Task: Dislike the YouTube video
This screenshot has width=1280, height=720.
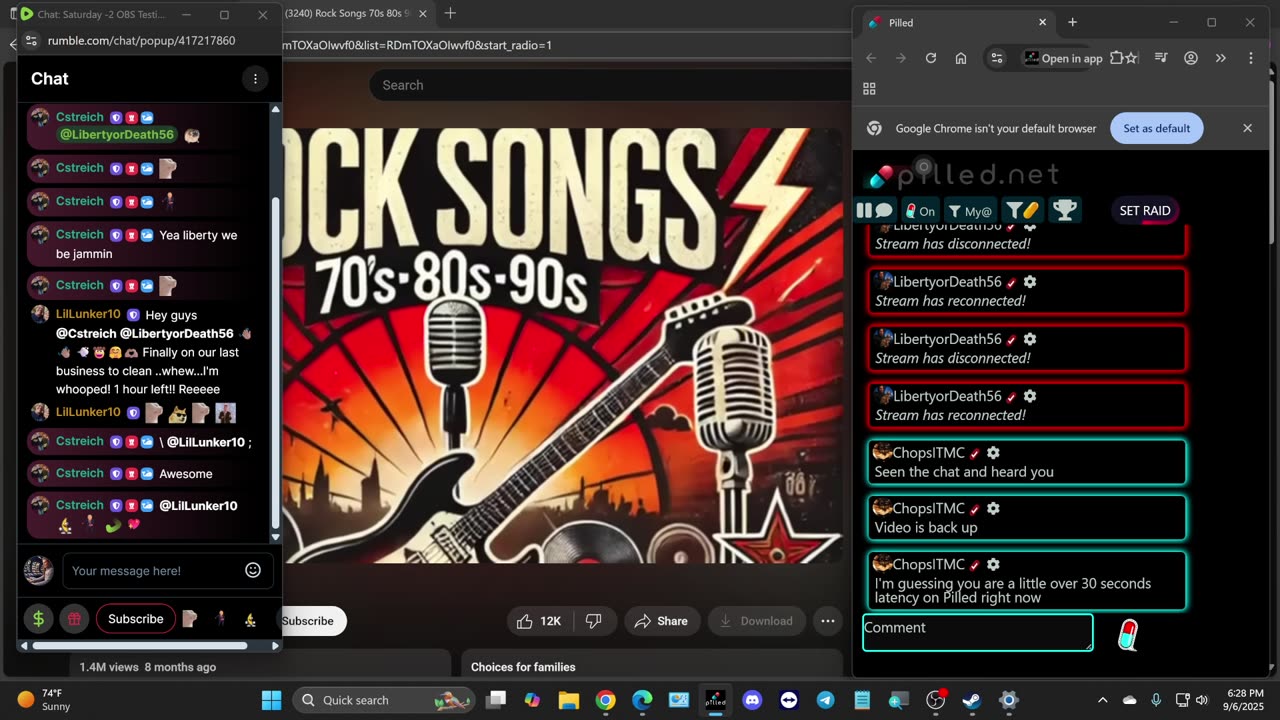Action: pyautogui.click(x=594, y=621)
